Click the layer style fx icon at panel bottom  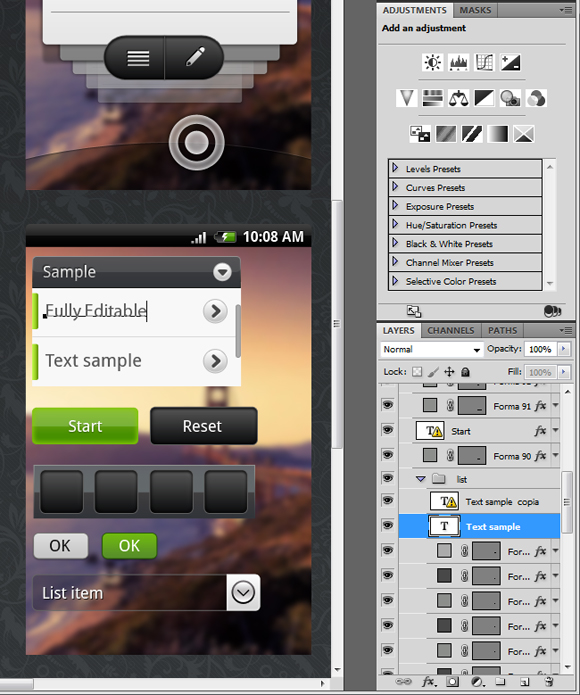click(428, 682)
